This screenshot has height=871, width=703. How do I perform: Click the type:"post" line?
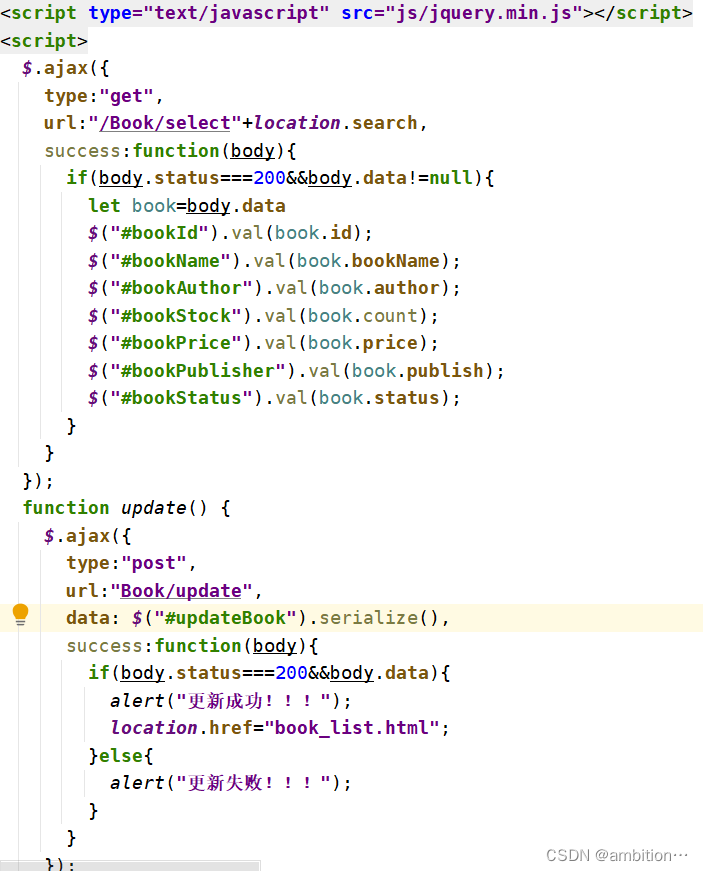tap(131, 563)
